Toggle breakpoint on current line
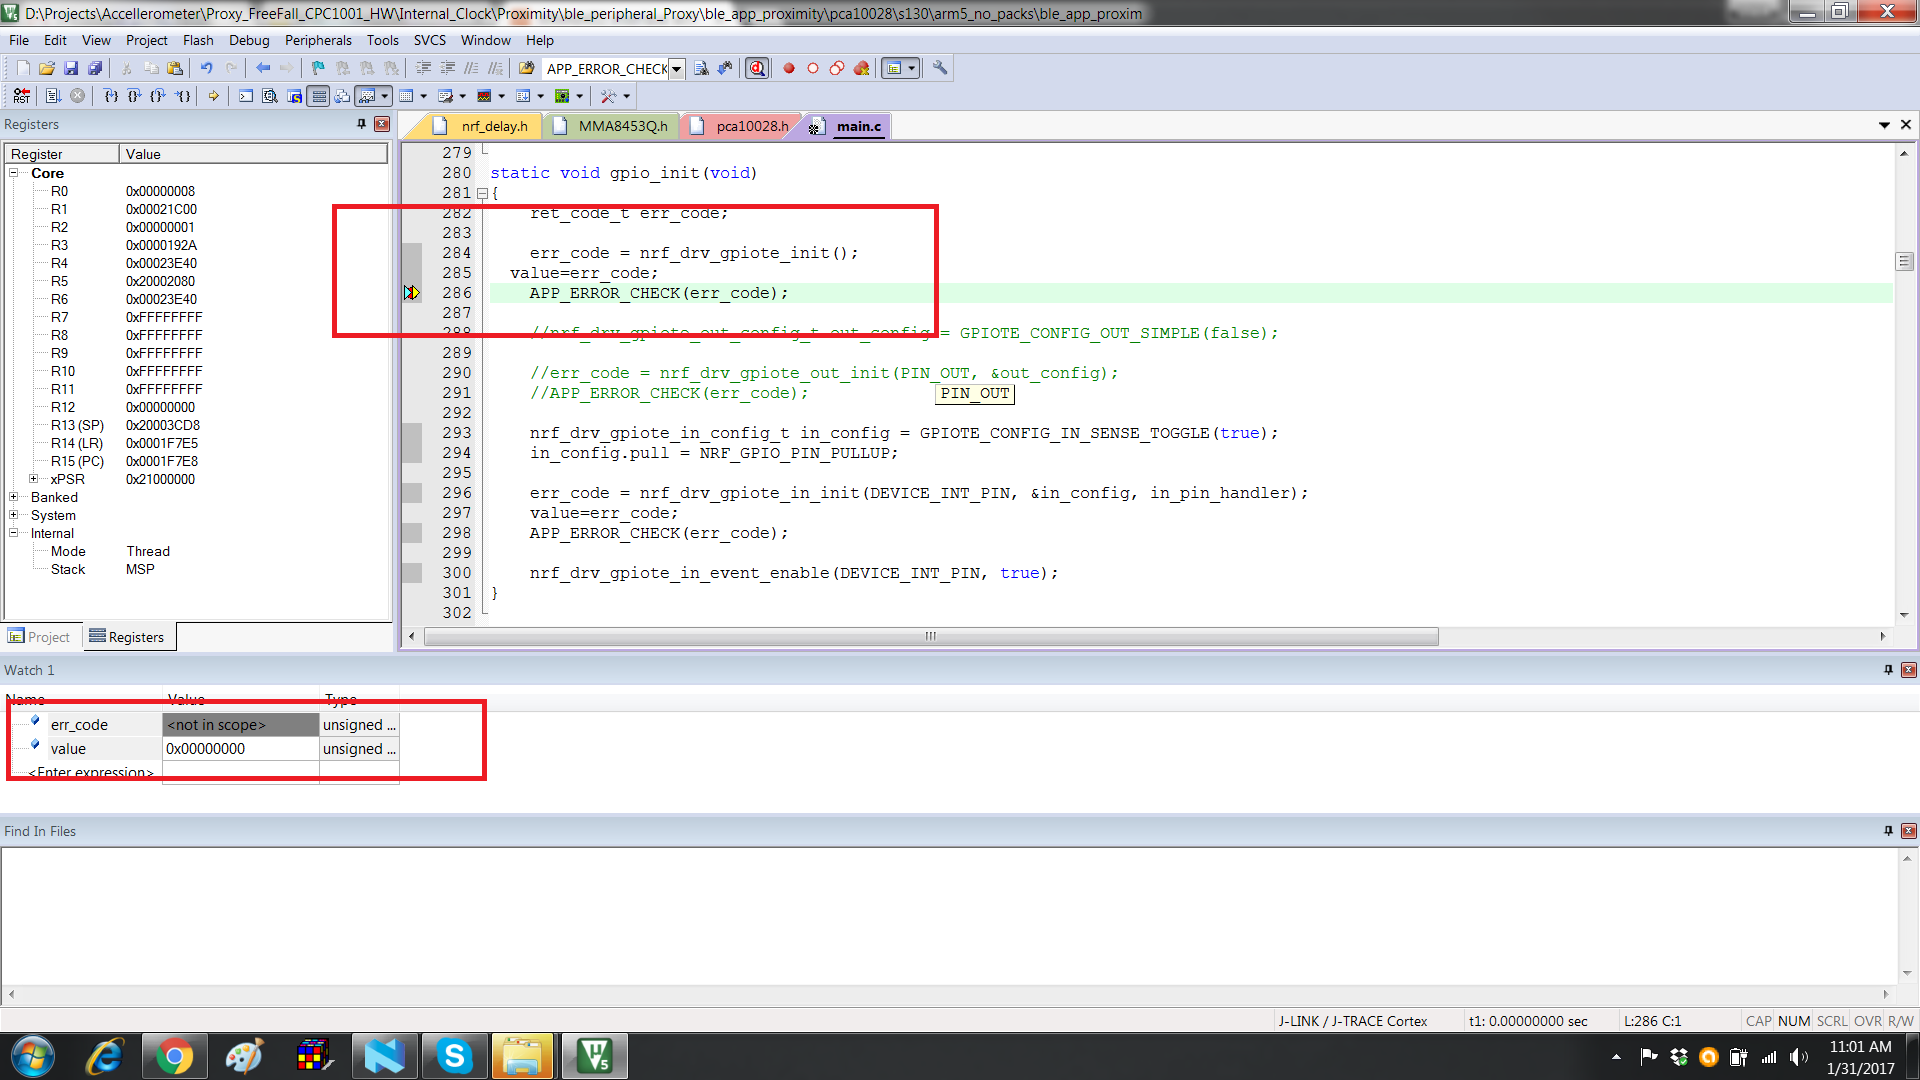 (x=789, y=68)
